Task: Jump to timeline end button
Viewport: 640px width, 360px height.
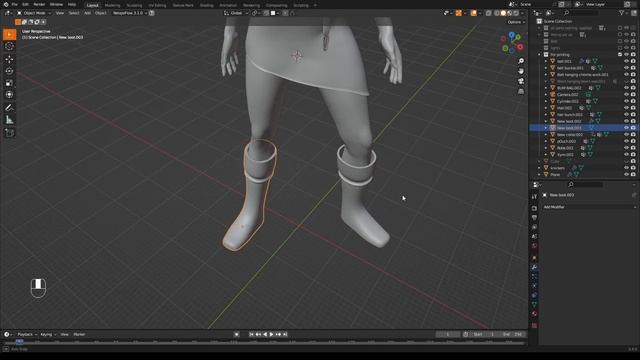Action: [285, 334]
